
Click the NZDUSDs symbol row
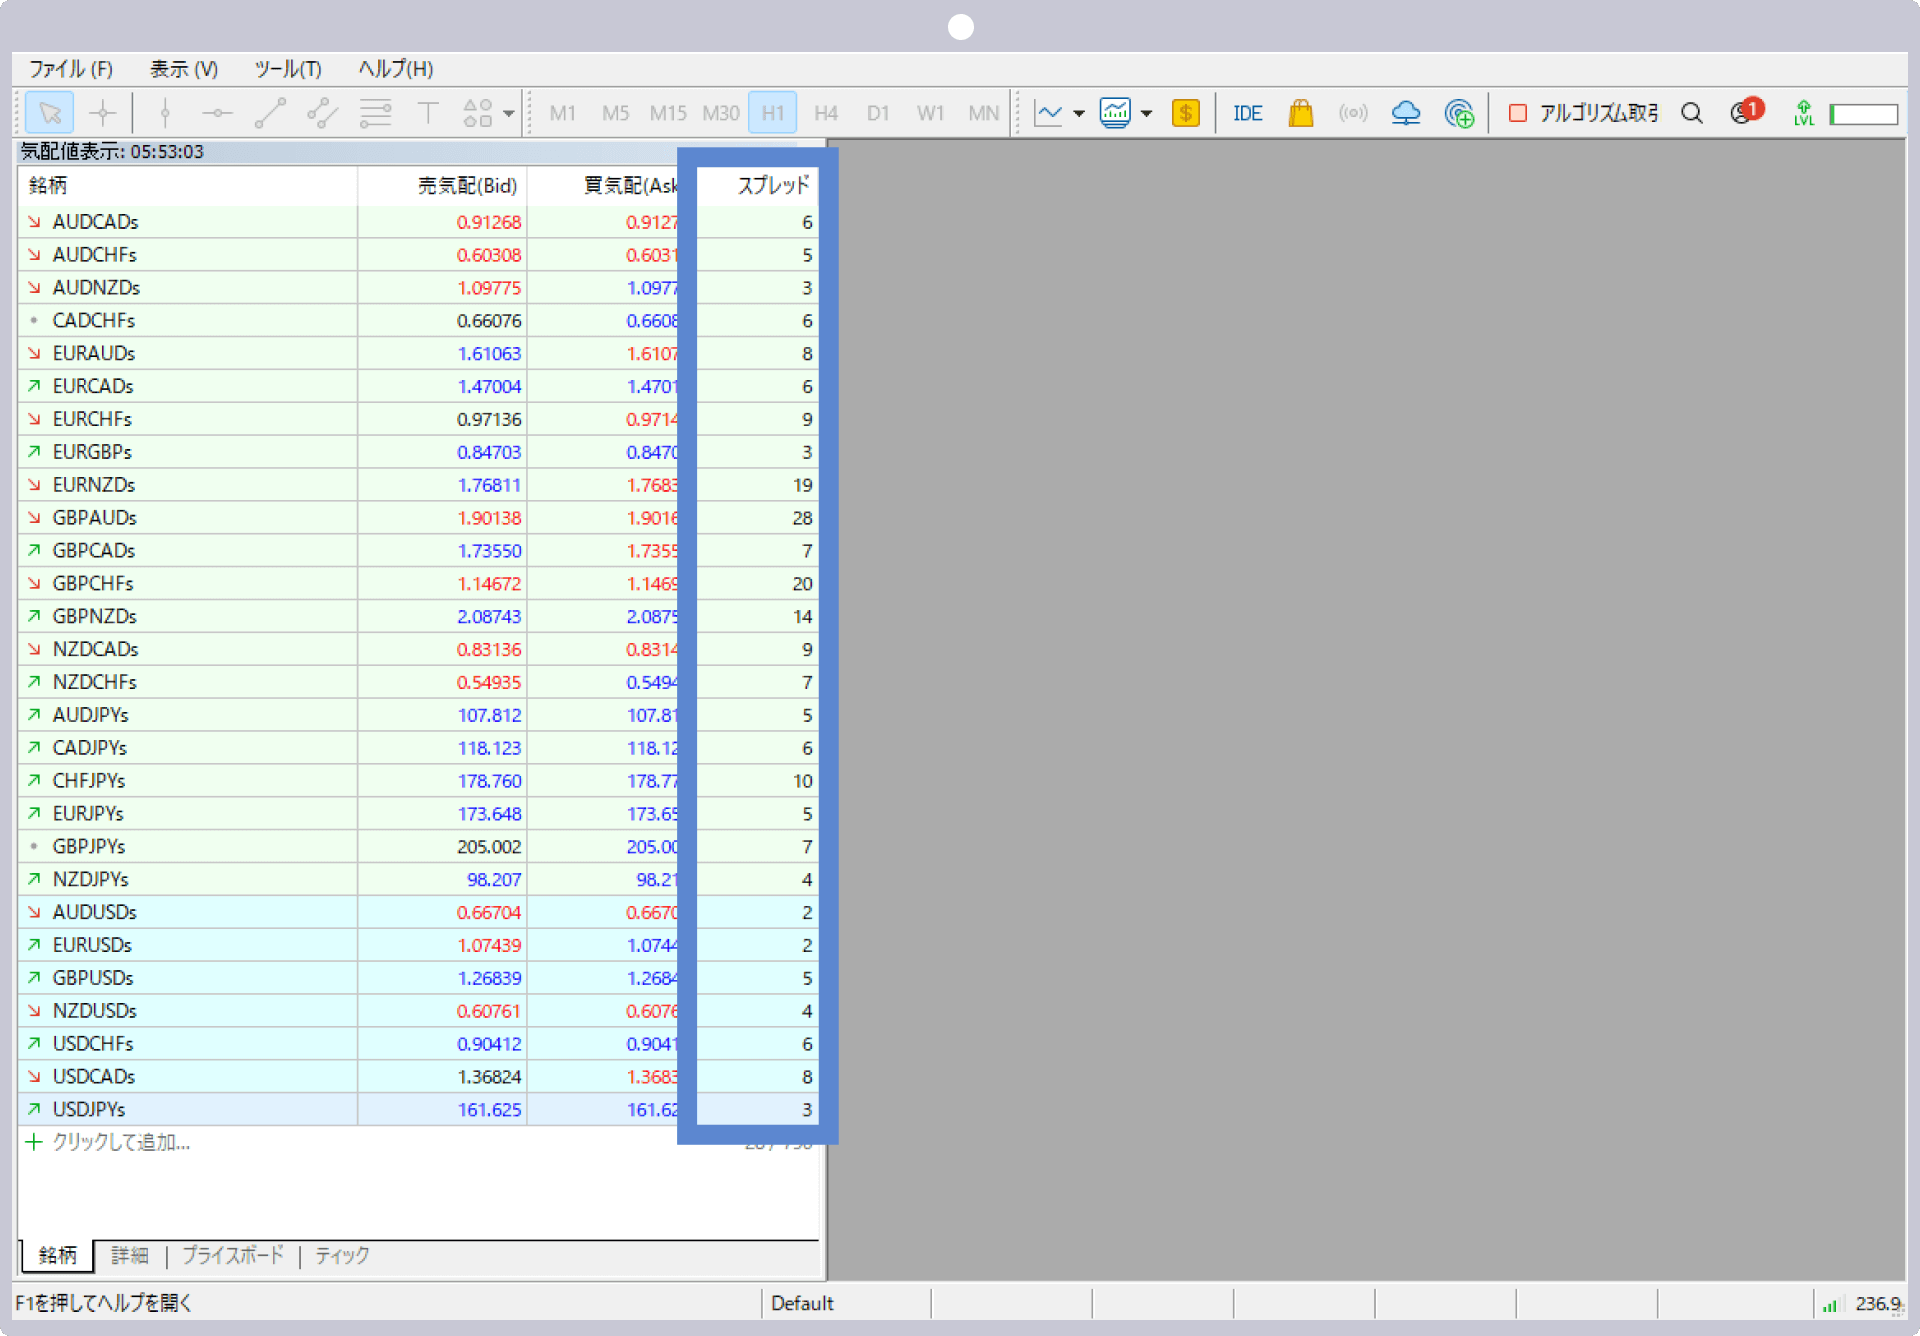pyautogui.click(x=418, y=1011)
